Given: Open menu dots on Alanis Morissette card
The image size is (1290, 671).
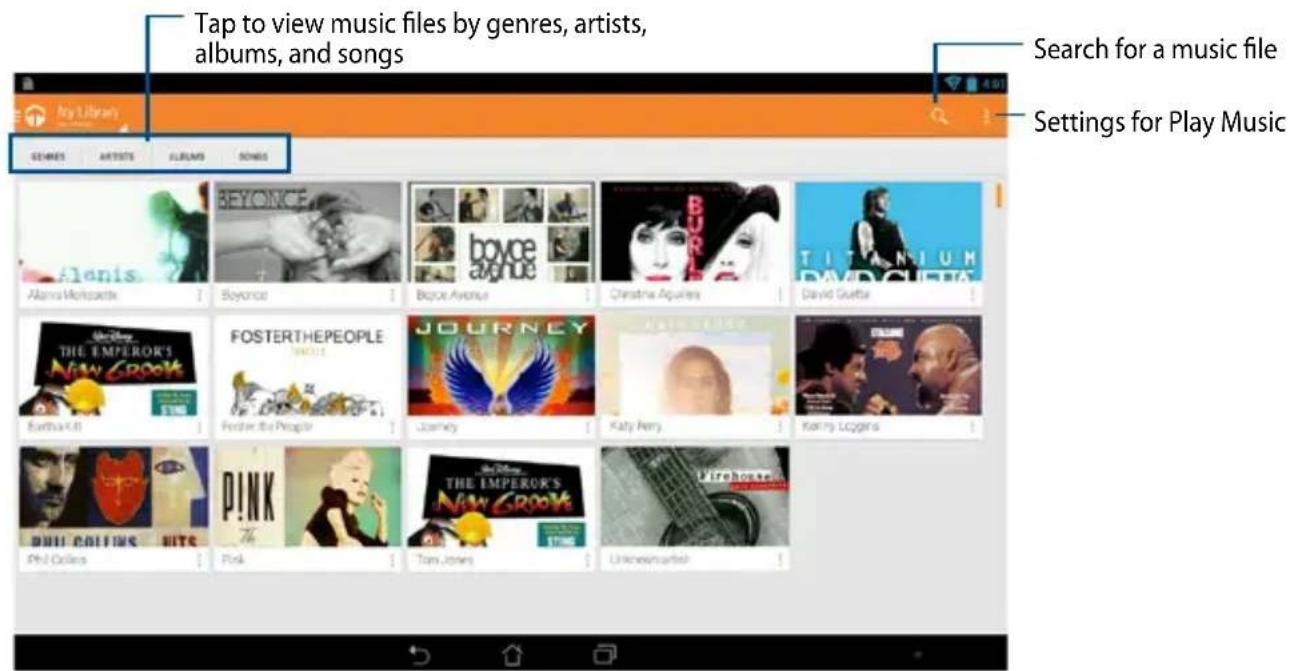Looking at the screenshot, I should tap(199, 295).
